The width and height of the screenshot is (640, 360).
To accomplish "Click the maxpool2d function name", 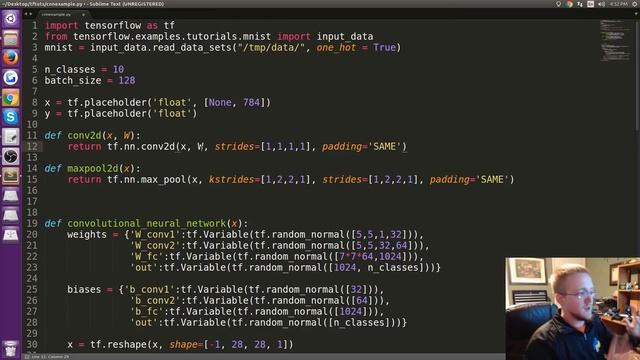I will (93, 168).
